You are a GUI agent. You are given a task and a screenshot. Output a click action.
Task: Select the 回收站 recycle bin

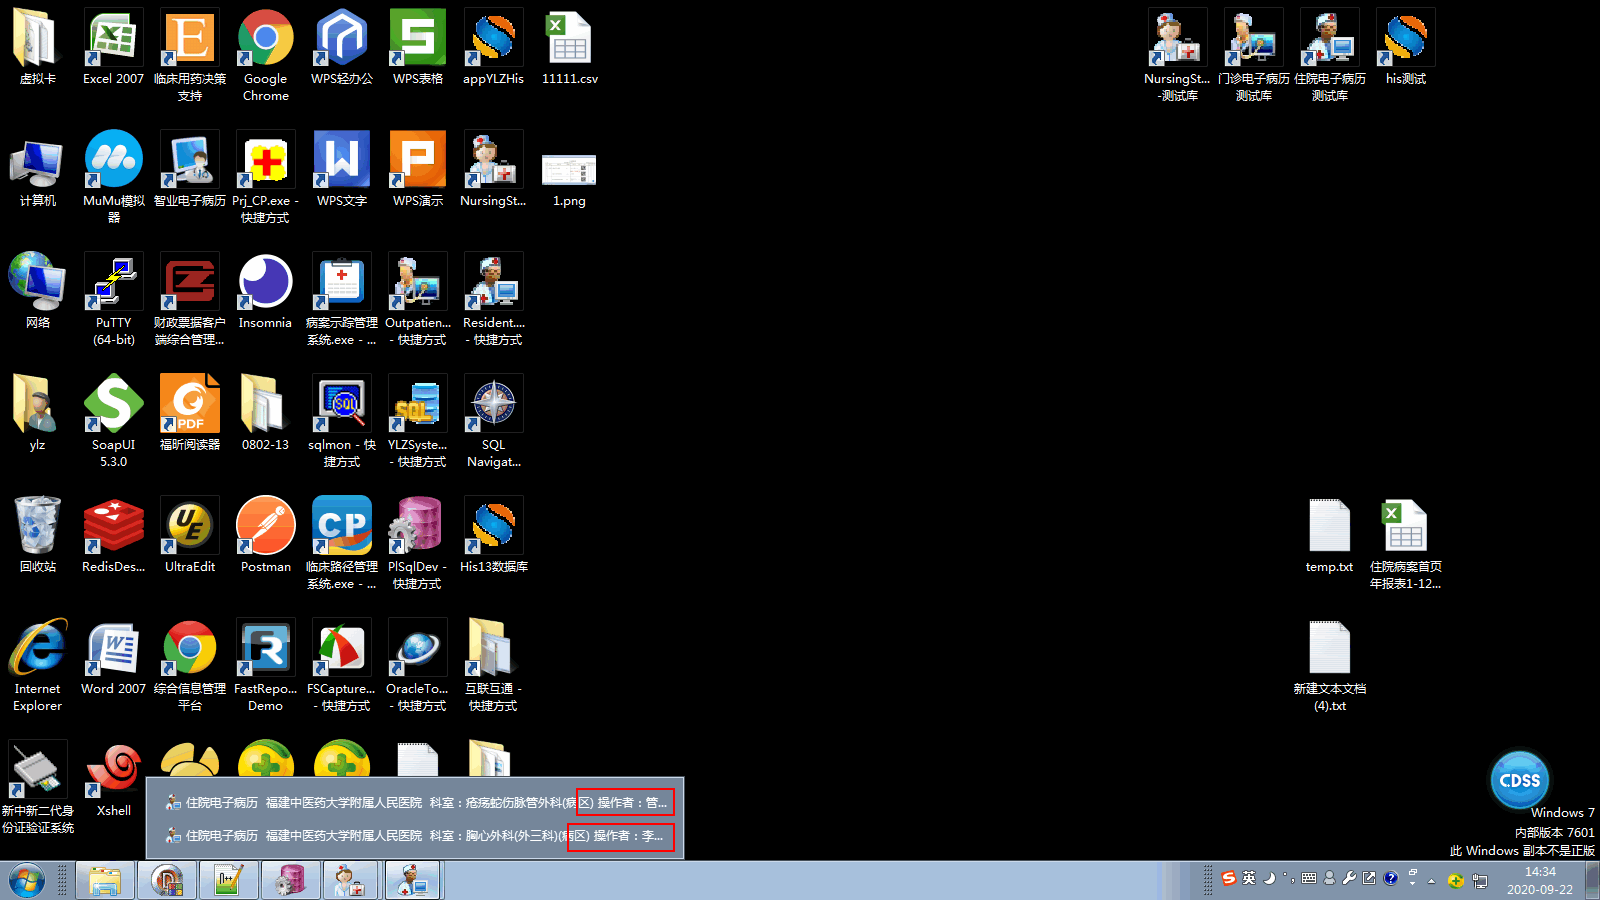point(38,536)
